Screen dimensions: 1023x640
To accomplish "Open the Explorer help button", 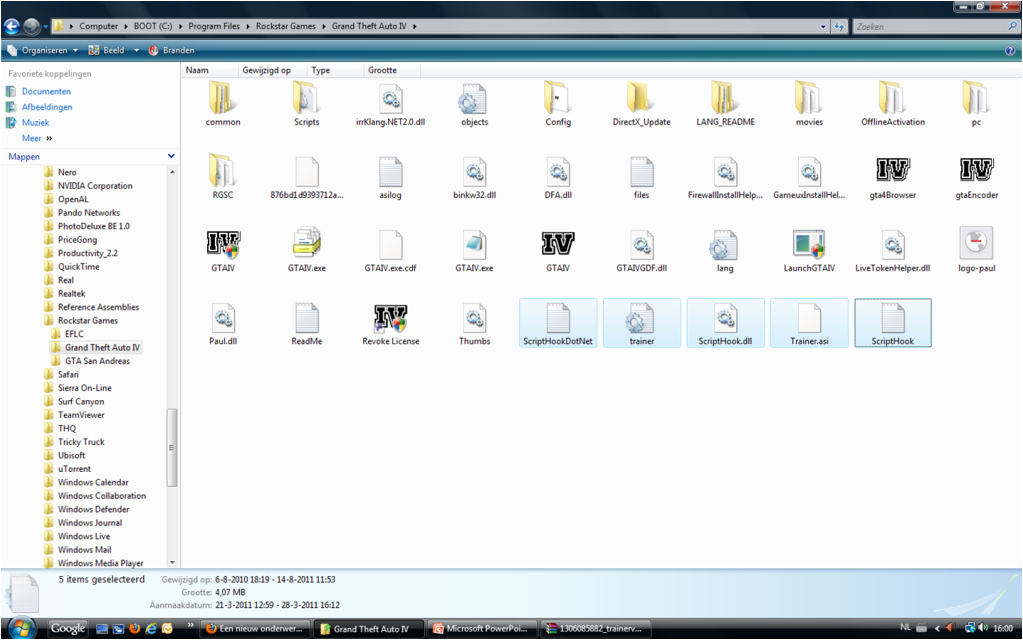I will coord(1011,50).
